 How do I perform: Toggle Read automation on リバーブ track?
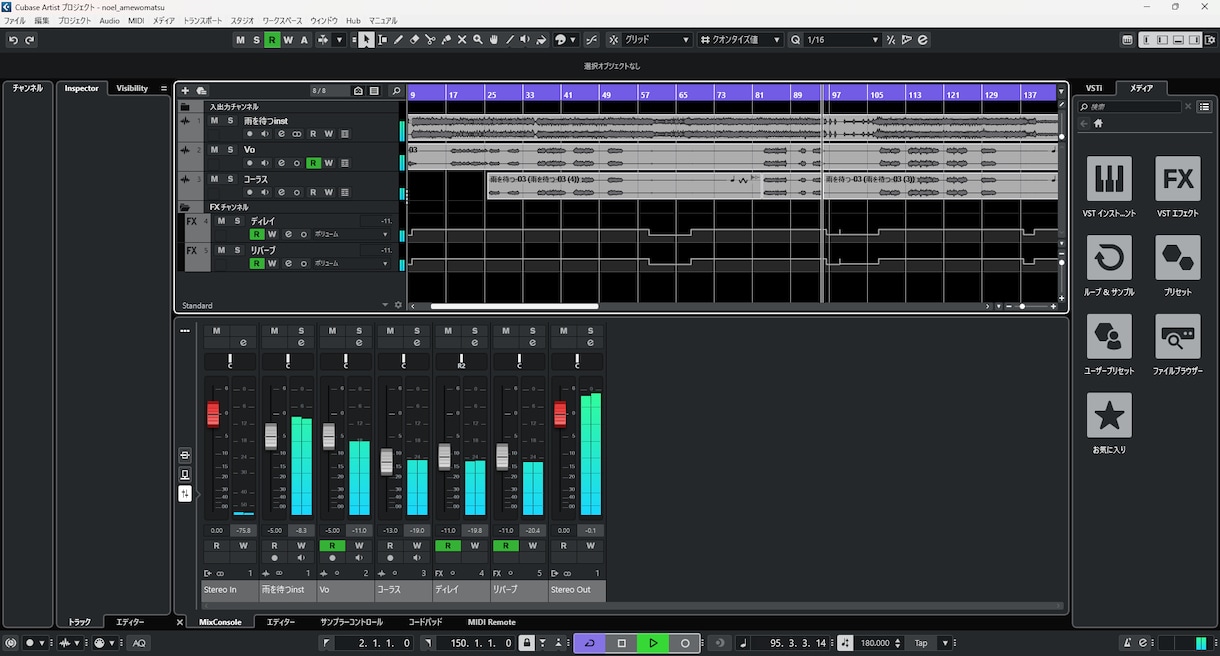tap(257, 263)
